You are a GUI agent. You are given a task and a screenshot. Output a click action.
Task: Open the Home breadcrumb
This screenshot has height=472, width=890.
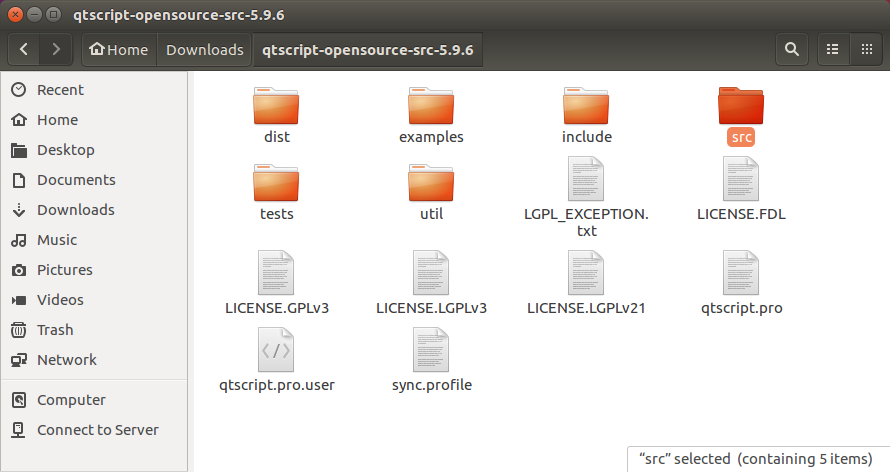pos(118,49)
